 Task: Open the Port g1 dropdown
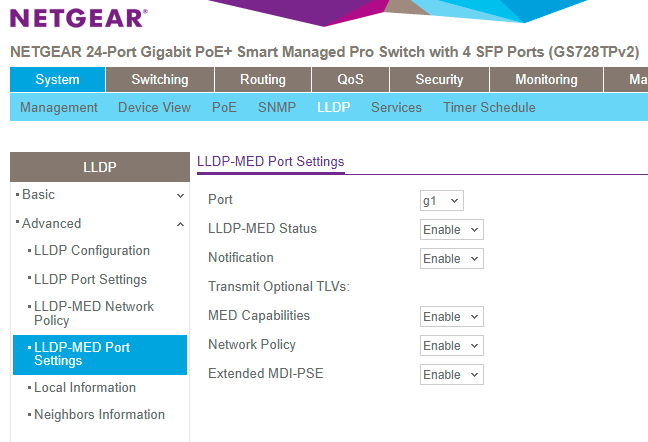coord(442,201)
